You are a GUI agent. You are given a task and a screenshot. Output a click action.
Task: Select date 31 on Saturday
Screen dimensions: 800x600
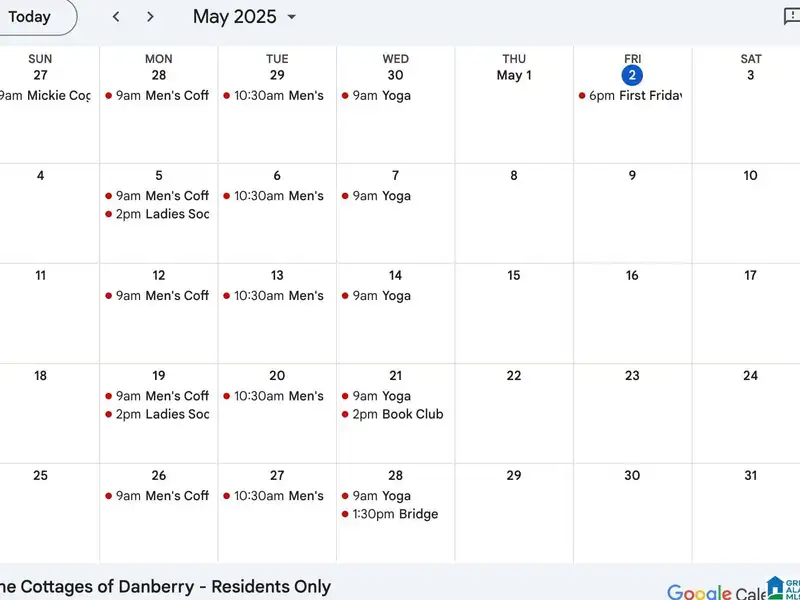pos(750,476)
